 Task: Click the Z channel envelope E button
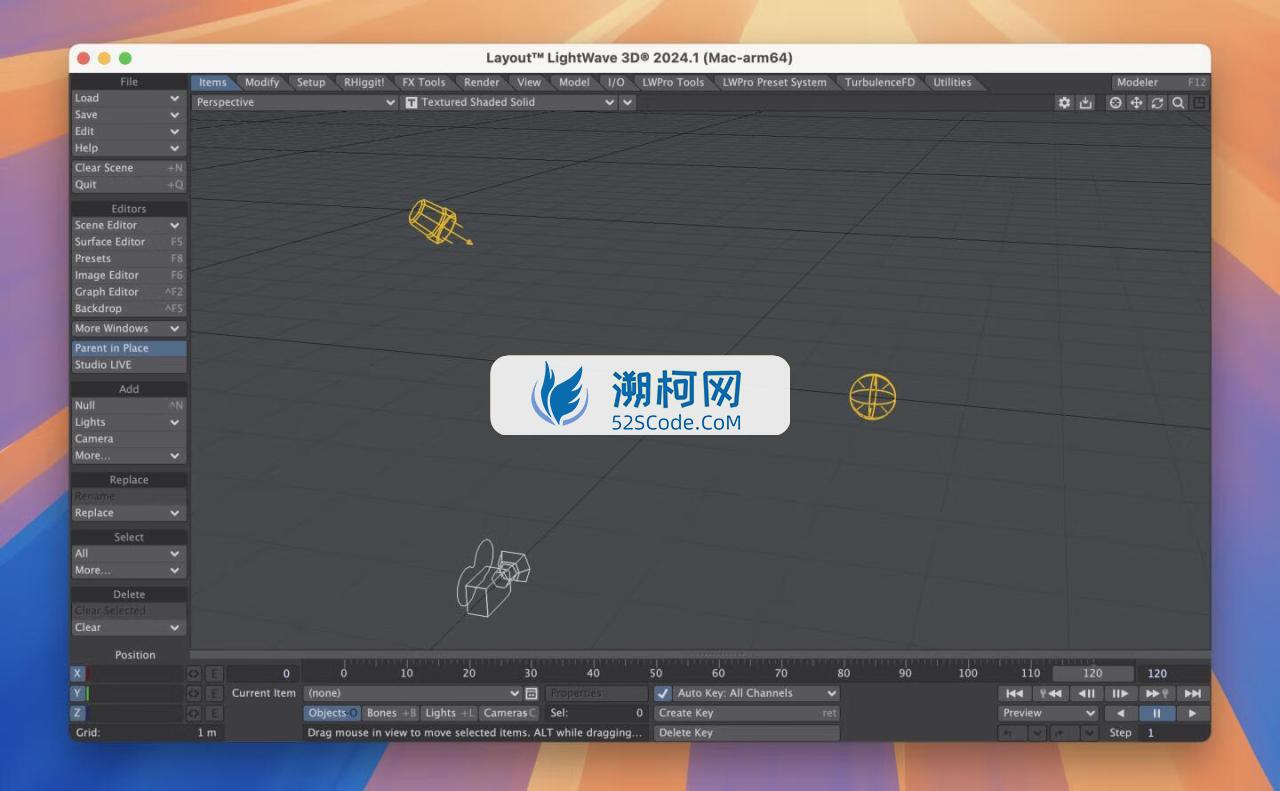214,713
